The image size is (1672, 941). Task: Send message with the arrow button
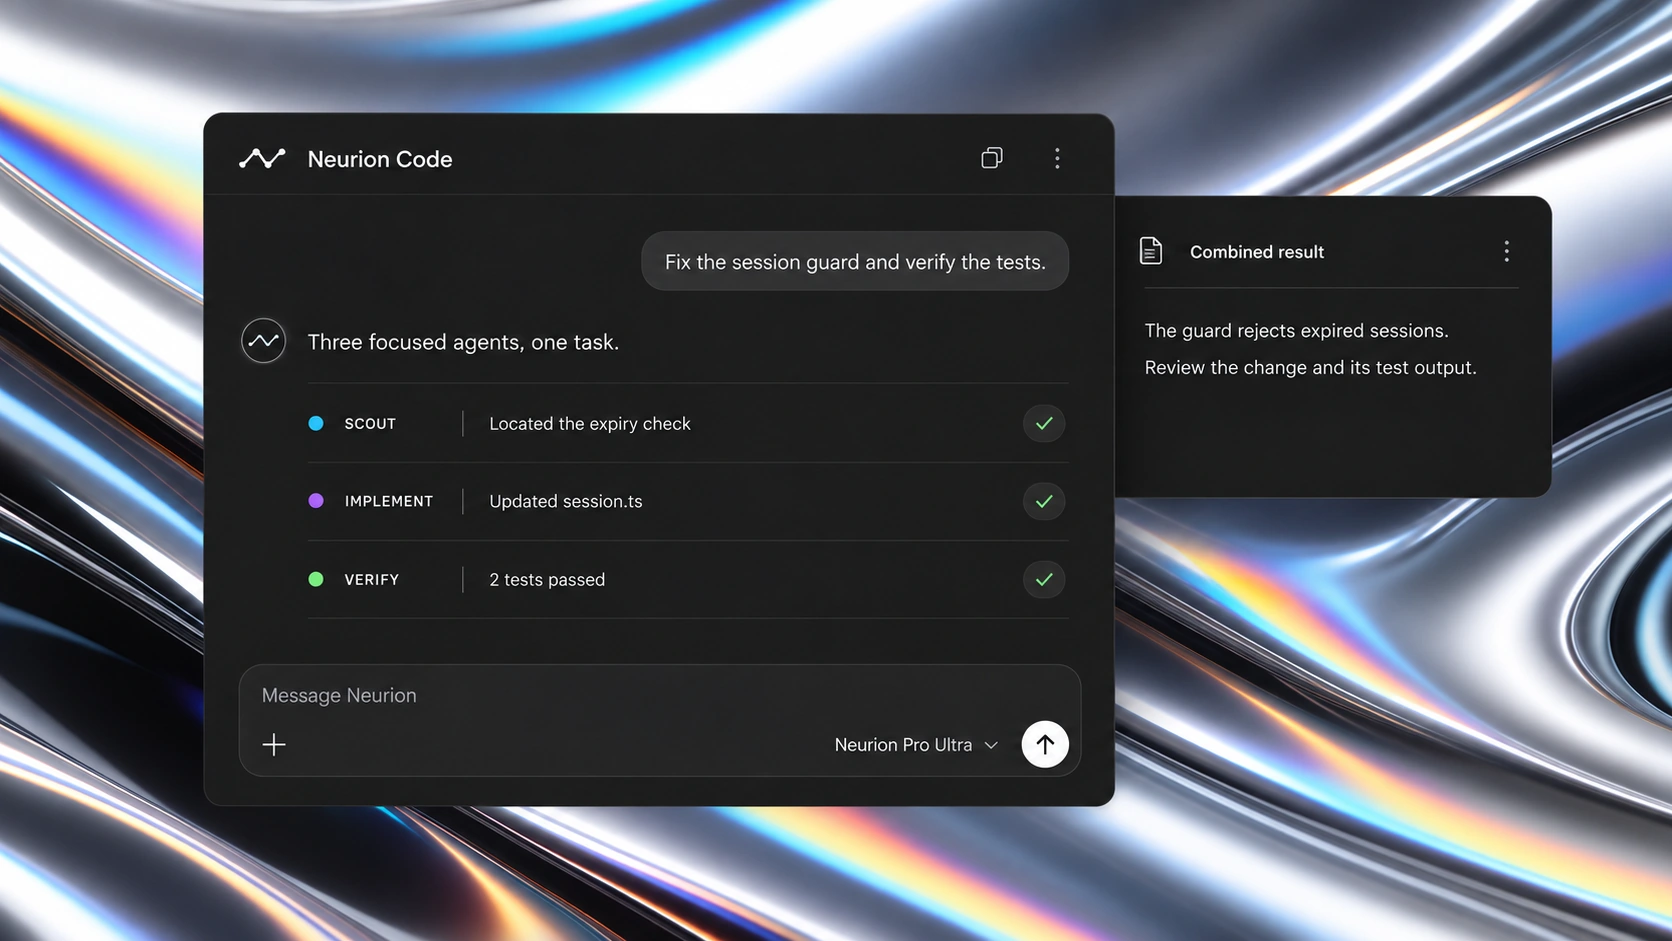tap(1045, 744)
